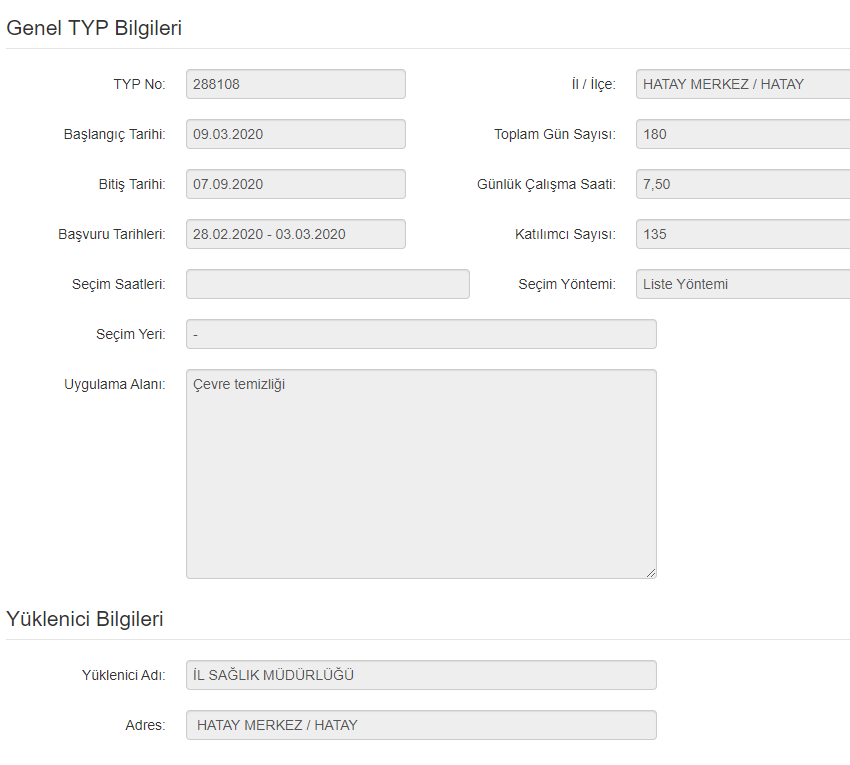Click the İl / İlçe field
This screenshot has width=850, height=765.
[742, 84]
